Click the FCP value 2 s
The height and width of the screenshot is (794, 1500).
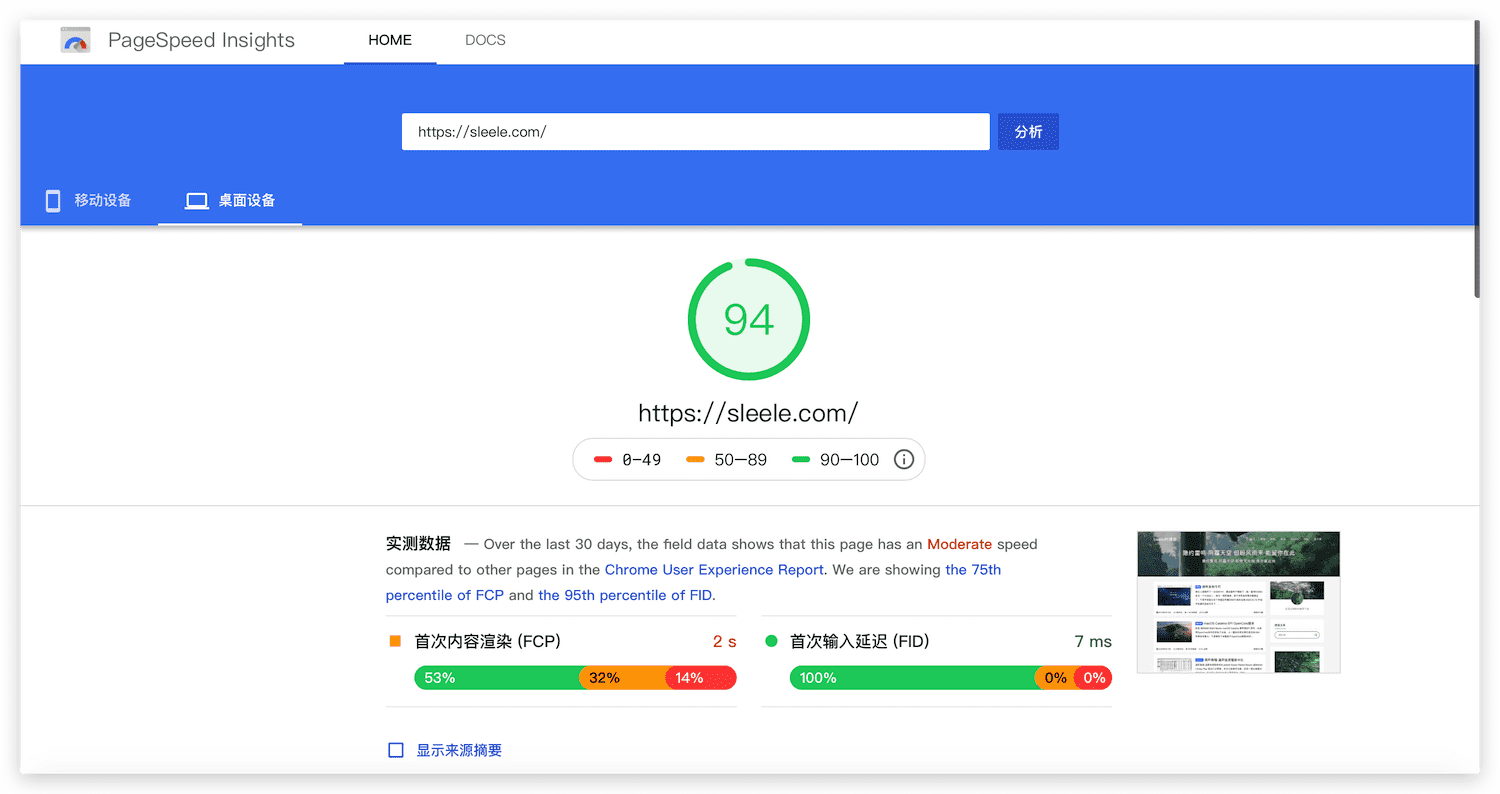[x=725, y=641]
